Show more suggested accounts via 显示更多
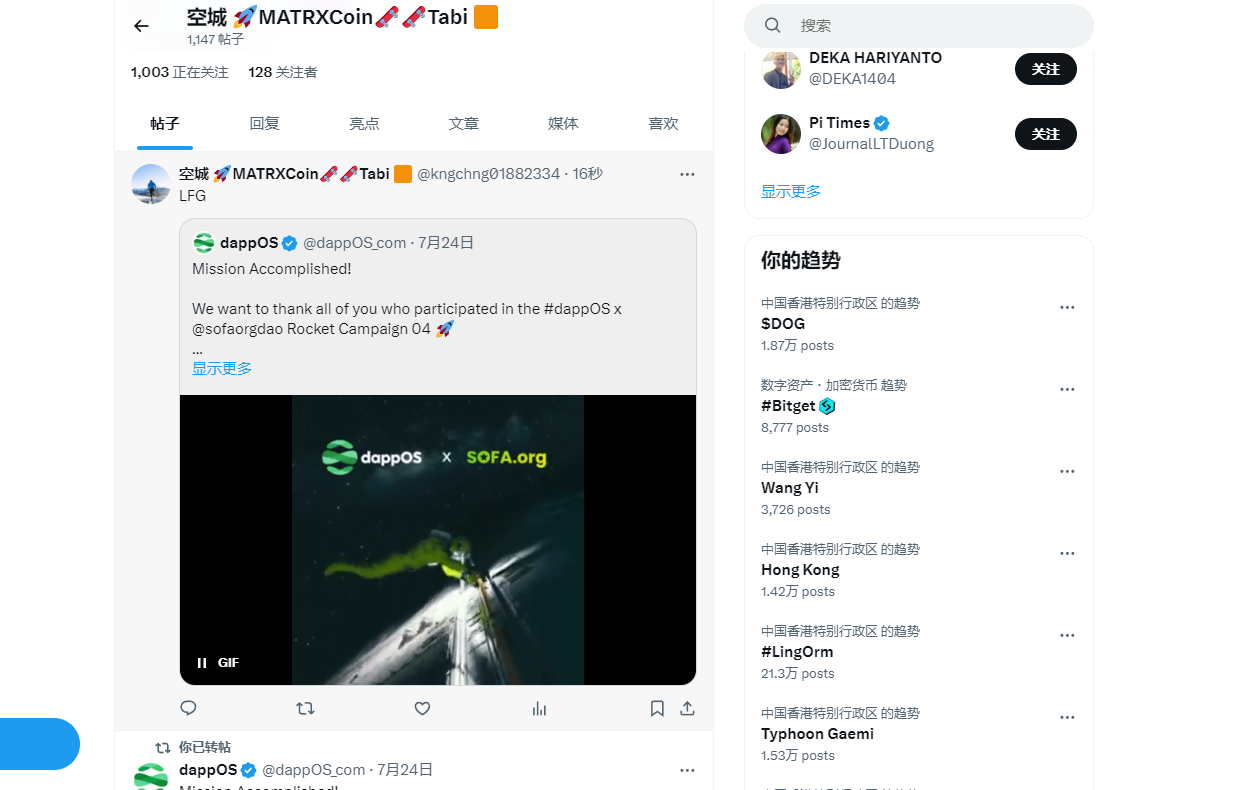 point(791,191)
